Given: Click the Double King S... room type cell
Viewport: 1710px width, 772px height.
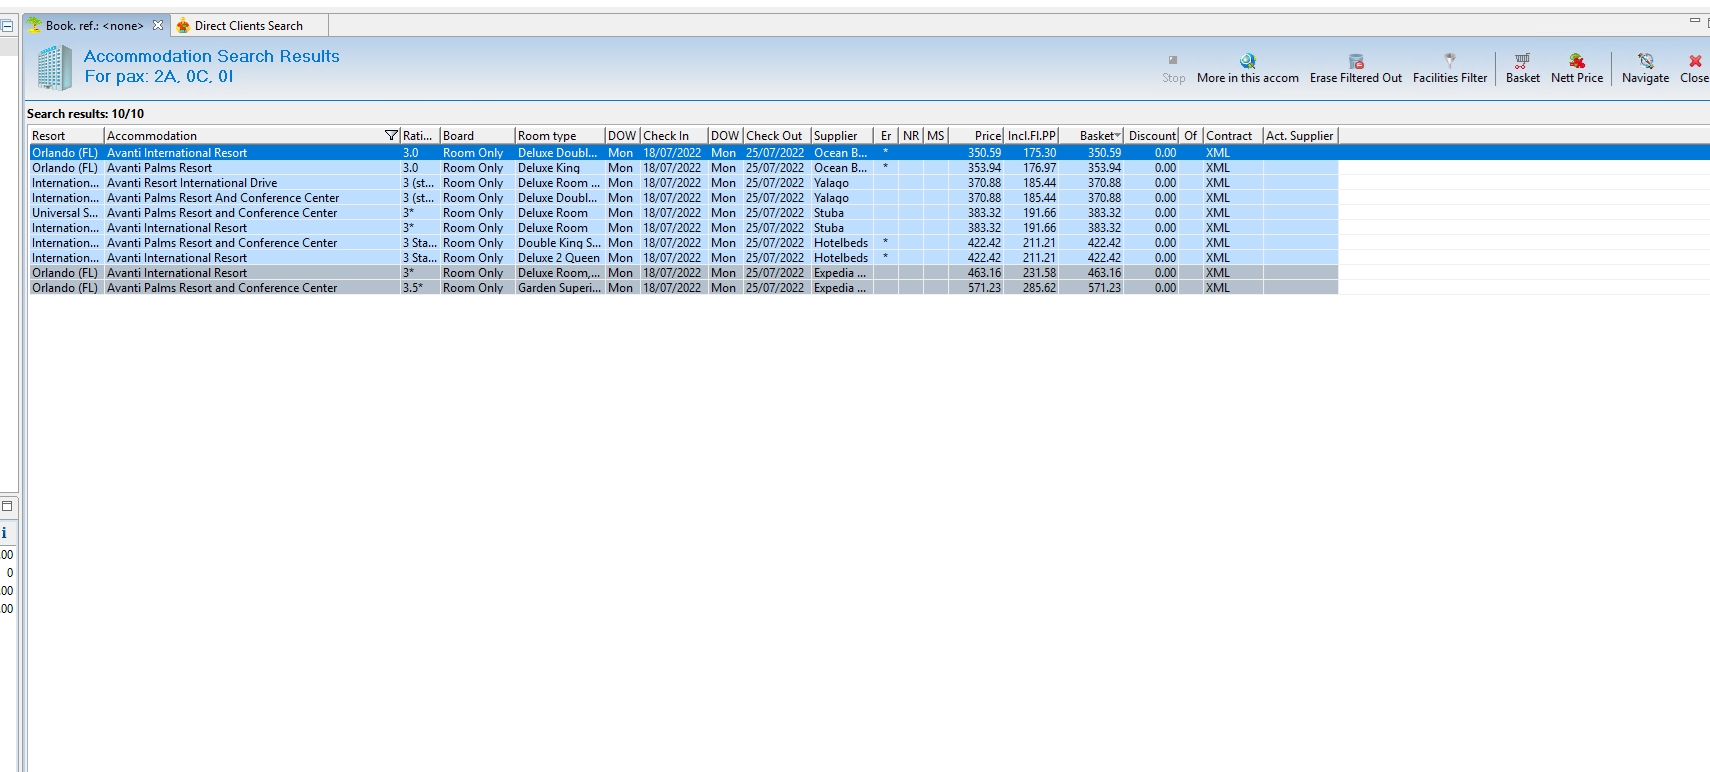Looking at the screenshot, I should (x=559, y=243).
